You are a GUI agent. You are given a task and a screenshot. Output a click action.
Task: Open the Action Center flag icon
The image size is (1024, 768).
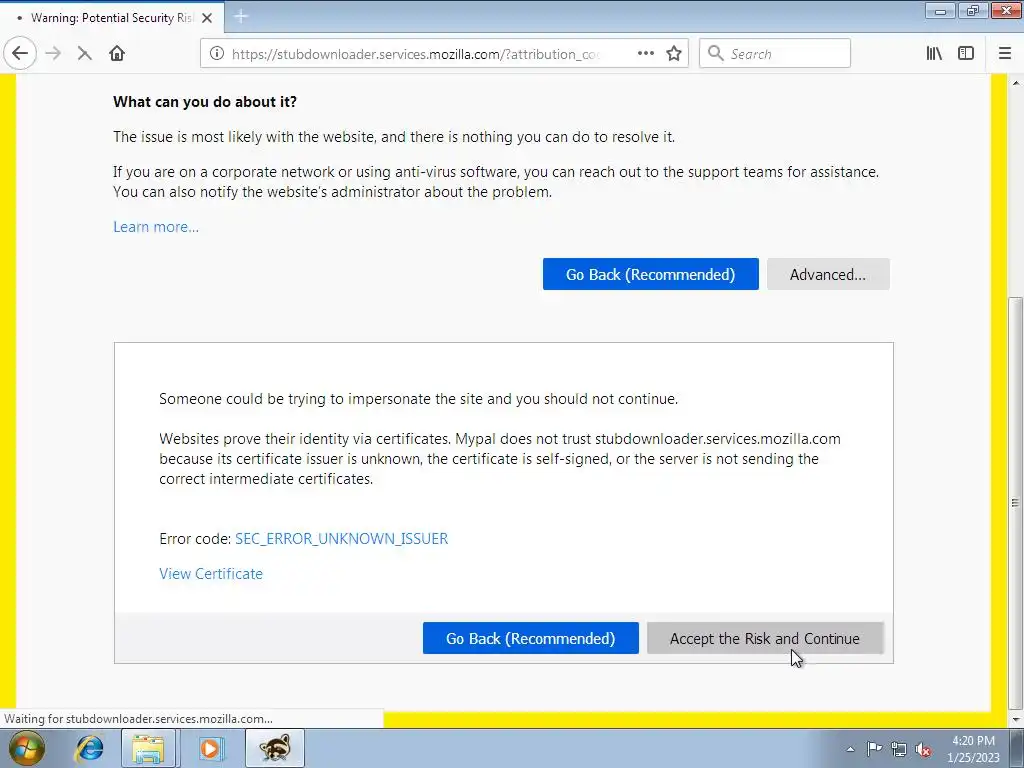pos(874,749)
